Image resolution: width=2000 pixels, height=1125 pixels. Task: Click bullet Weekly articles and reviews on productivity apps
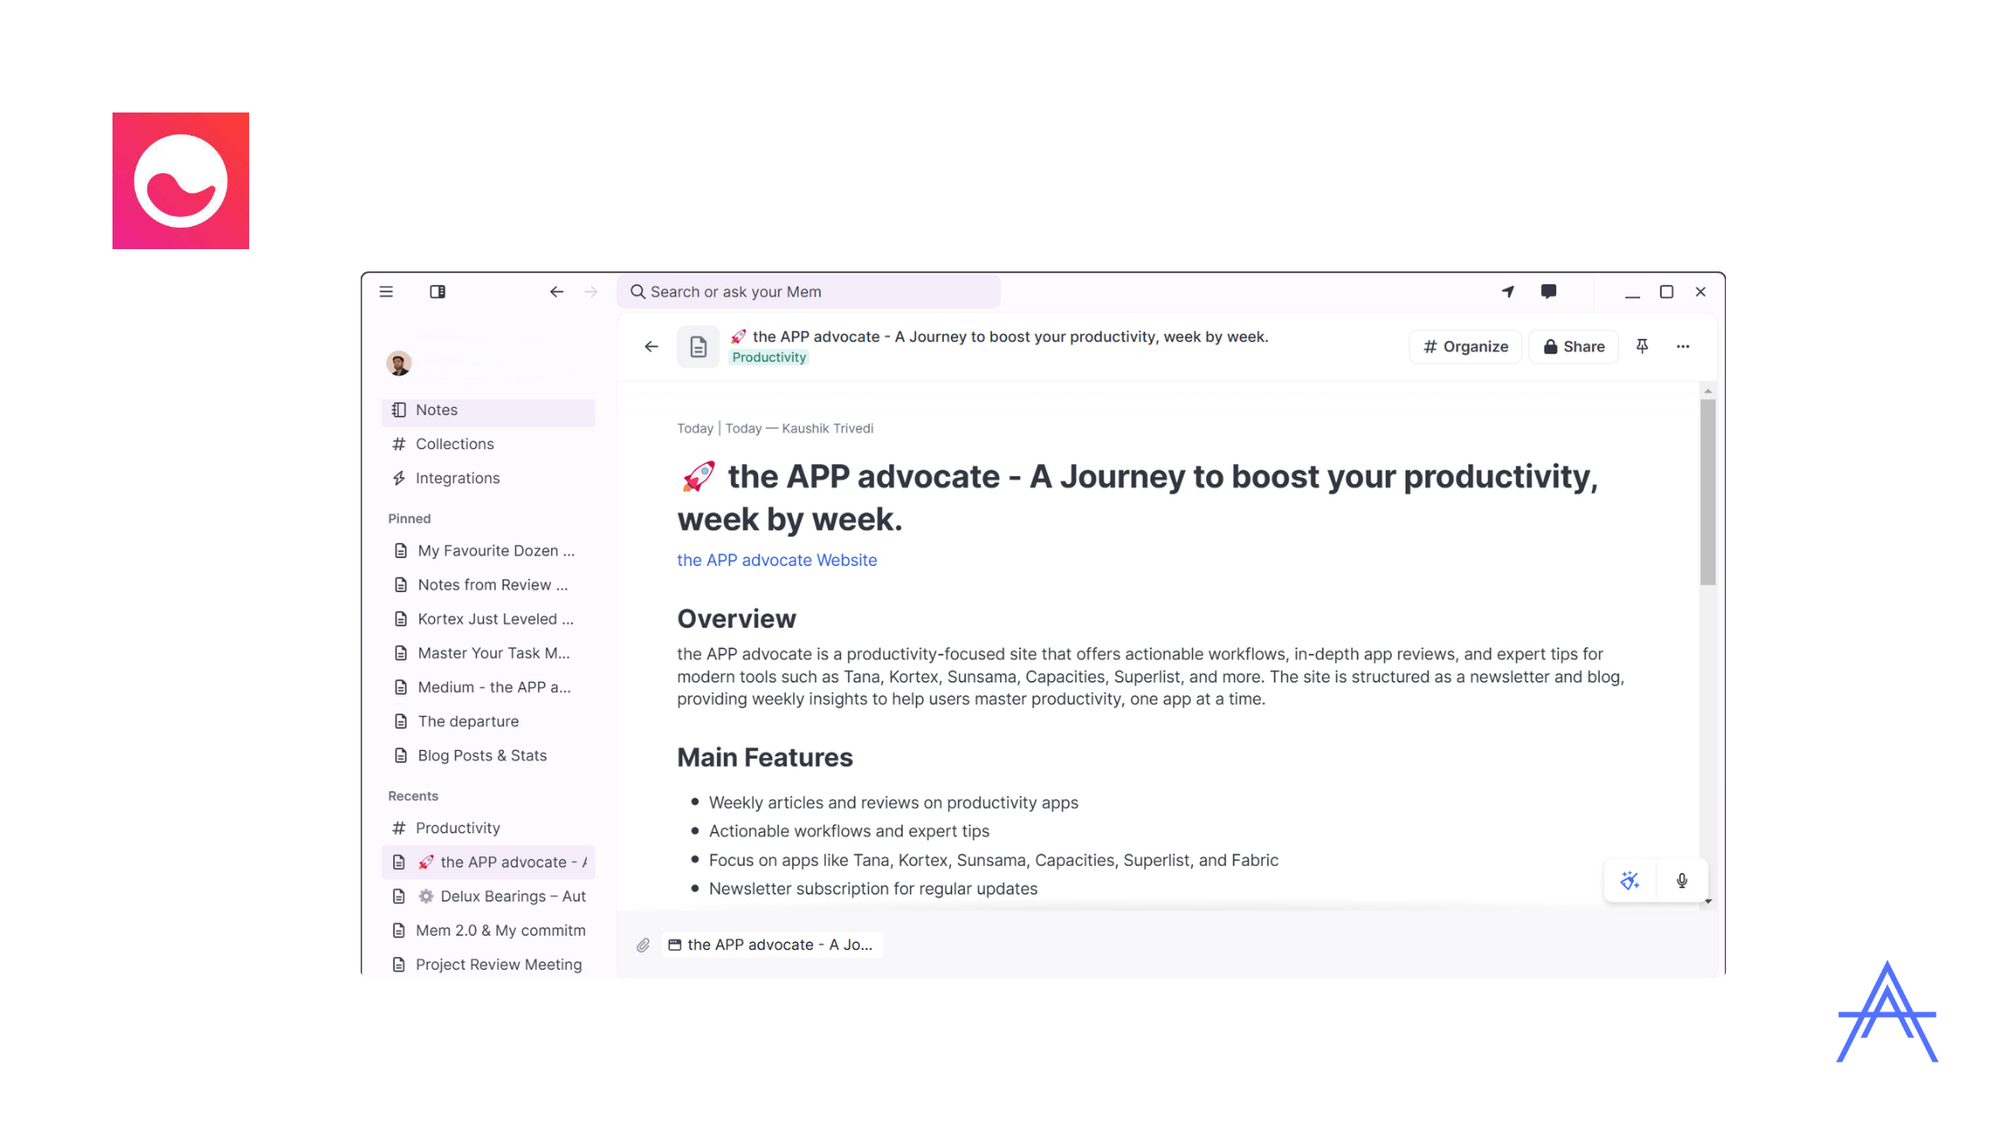[x=894, y=803]
